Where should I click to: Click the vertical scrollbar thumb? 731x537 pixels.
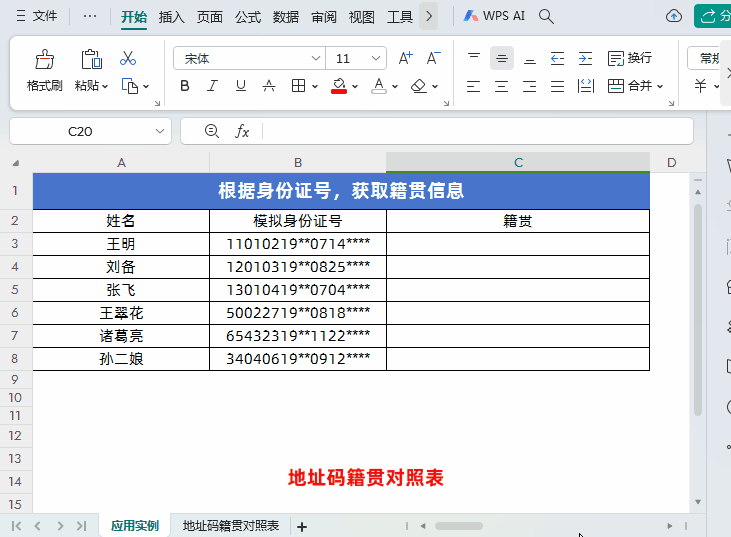pyautogui.click(x=698, y=310)
